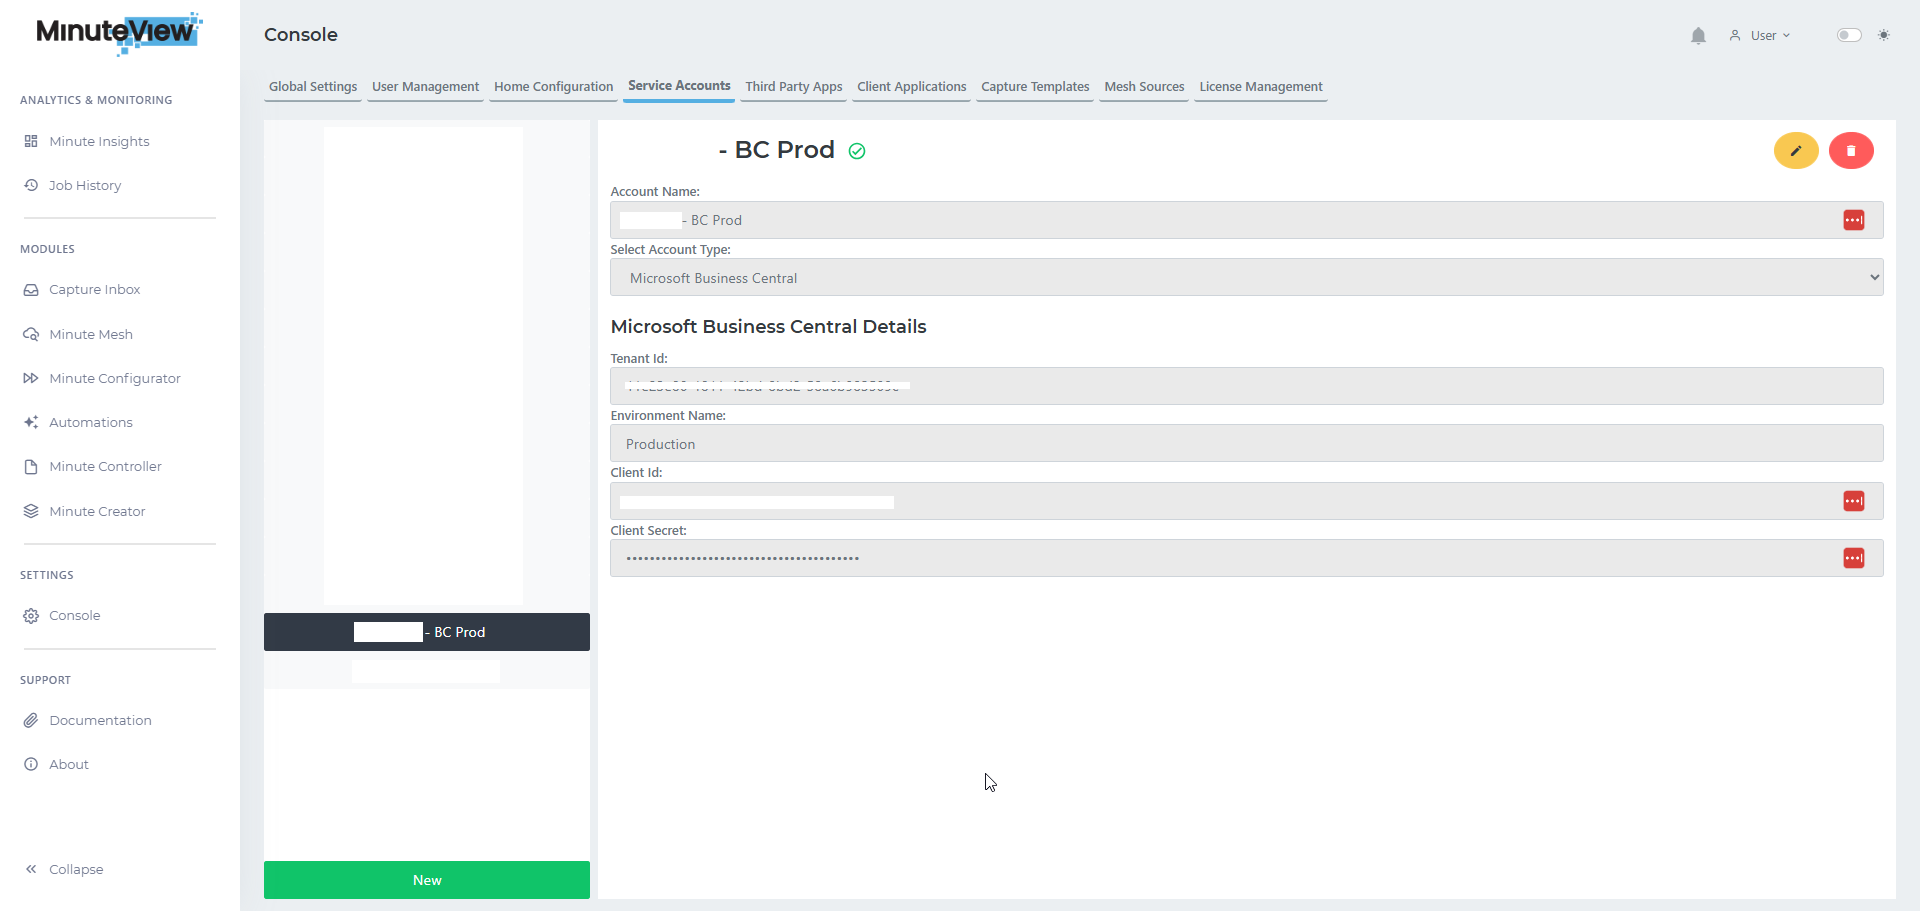The height and width of the screenshot is (911, 1920).
Task: Toggle dark mode switch
Action: click(1849, 35)
